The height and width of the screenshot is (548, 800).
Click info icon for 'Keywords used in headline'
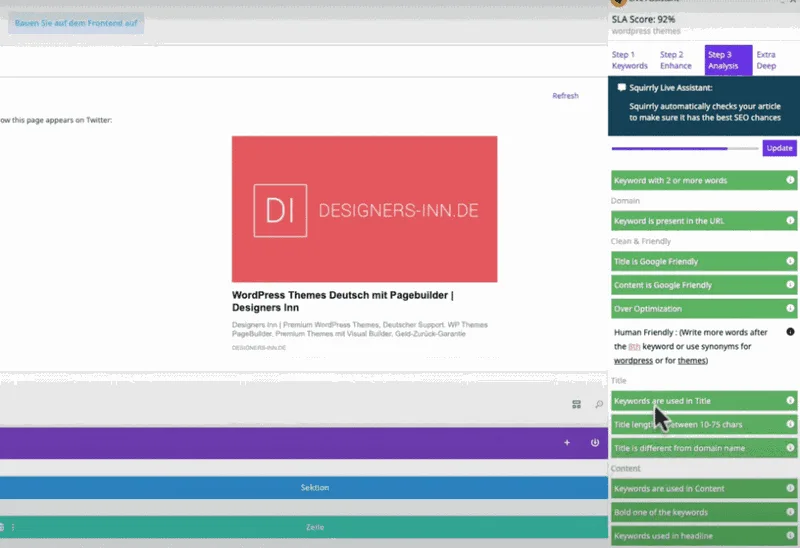(x=790, y=535)
